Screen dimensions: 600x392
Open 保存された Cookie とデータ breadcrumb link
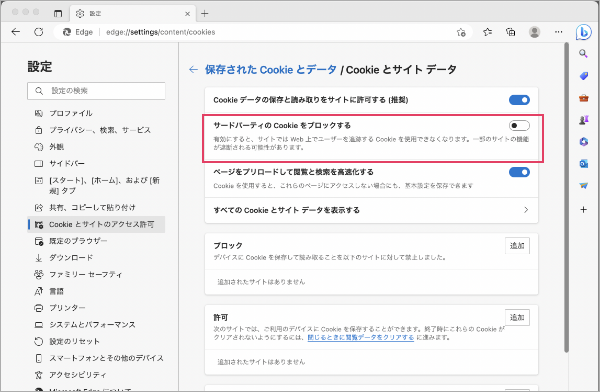pos(271,70)
